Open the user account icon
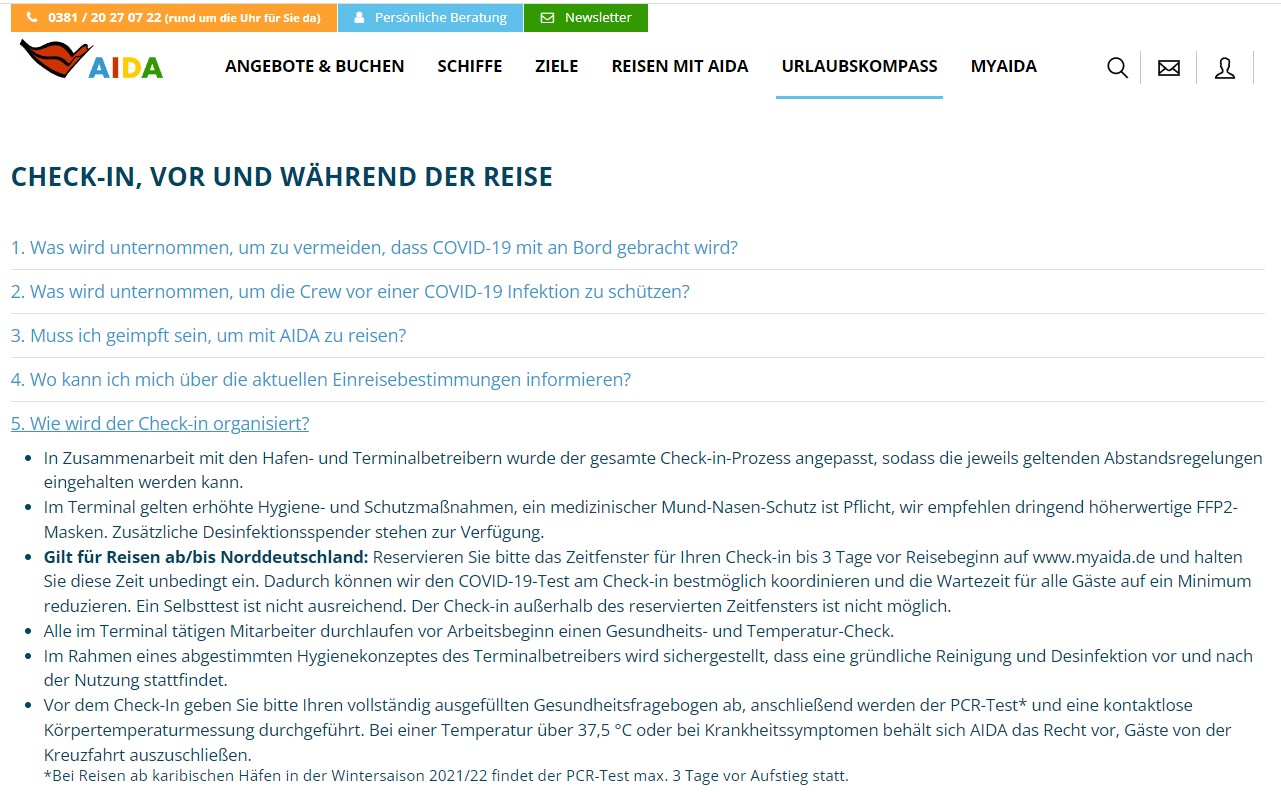This screenshot has height=792, width=1281. click(1224, 68)
